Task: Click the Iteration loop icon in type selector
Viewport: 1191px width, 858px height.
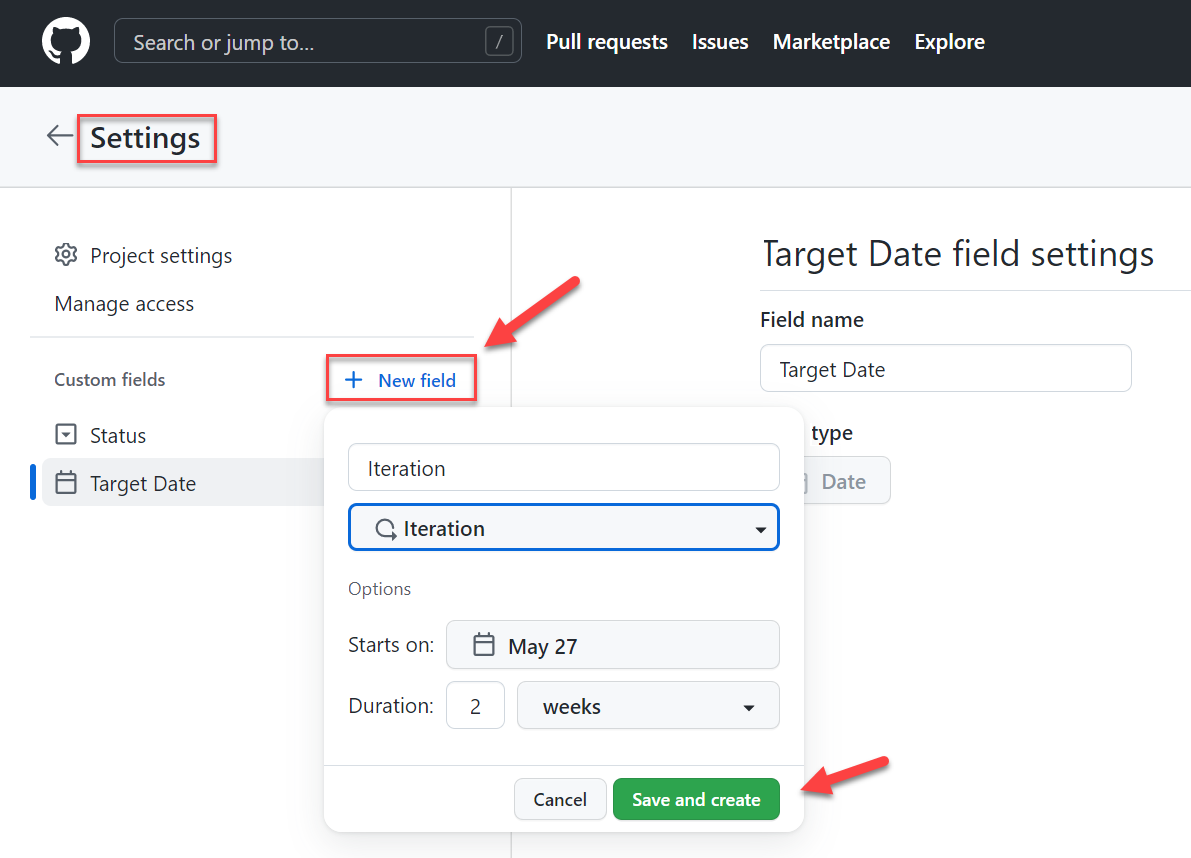Action: pyautogui.click(x=386, y=528)
